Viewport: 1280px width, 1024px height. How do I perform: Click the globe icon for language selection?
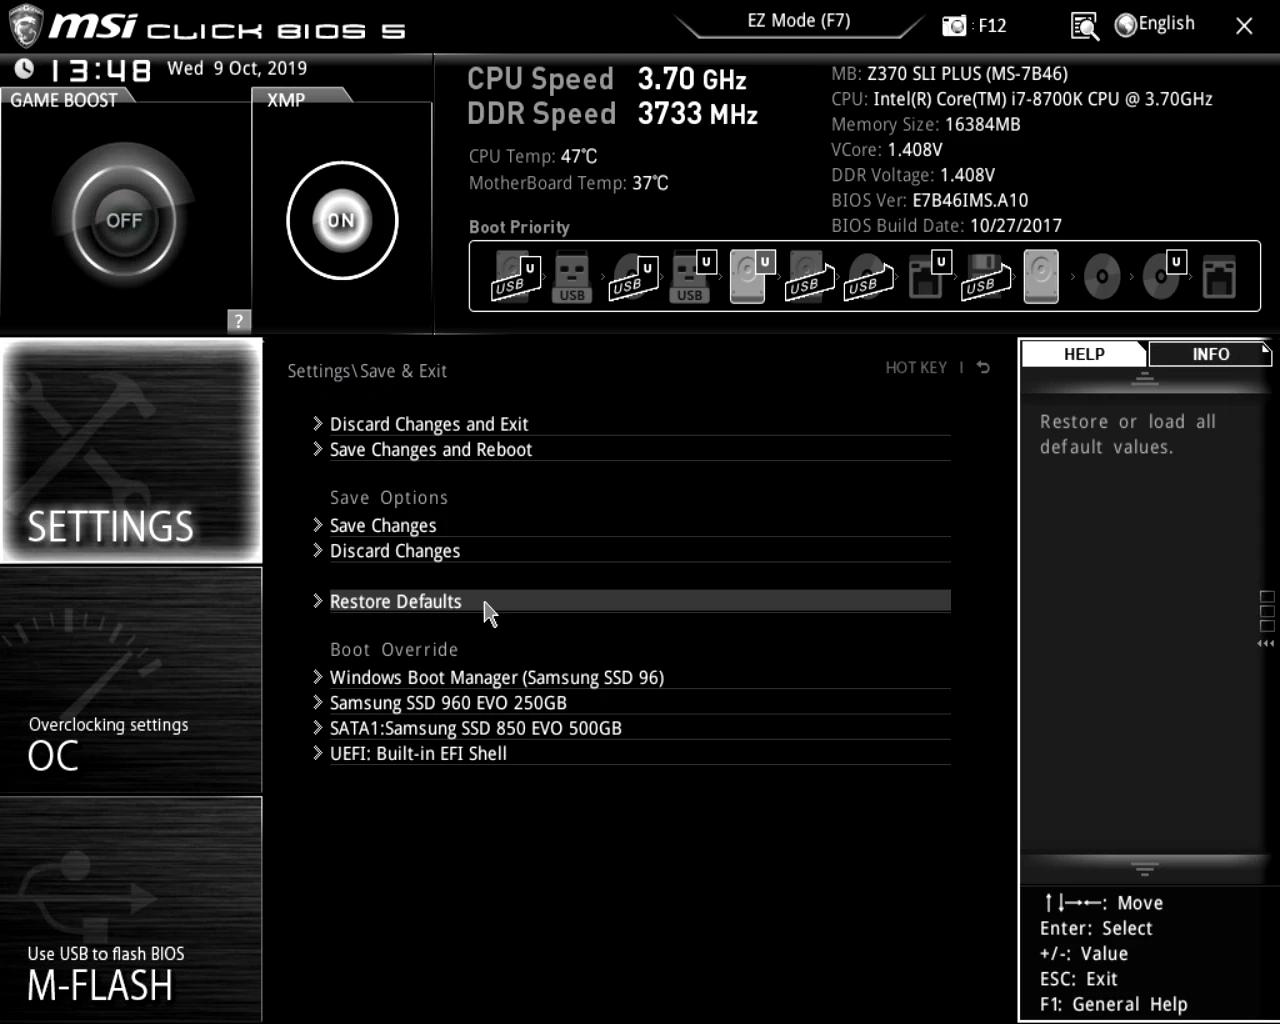tap(1126, 25)
